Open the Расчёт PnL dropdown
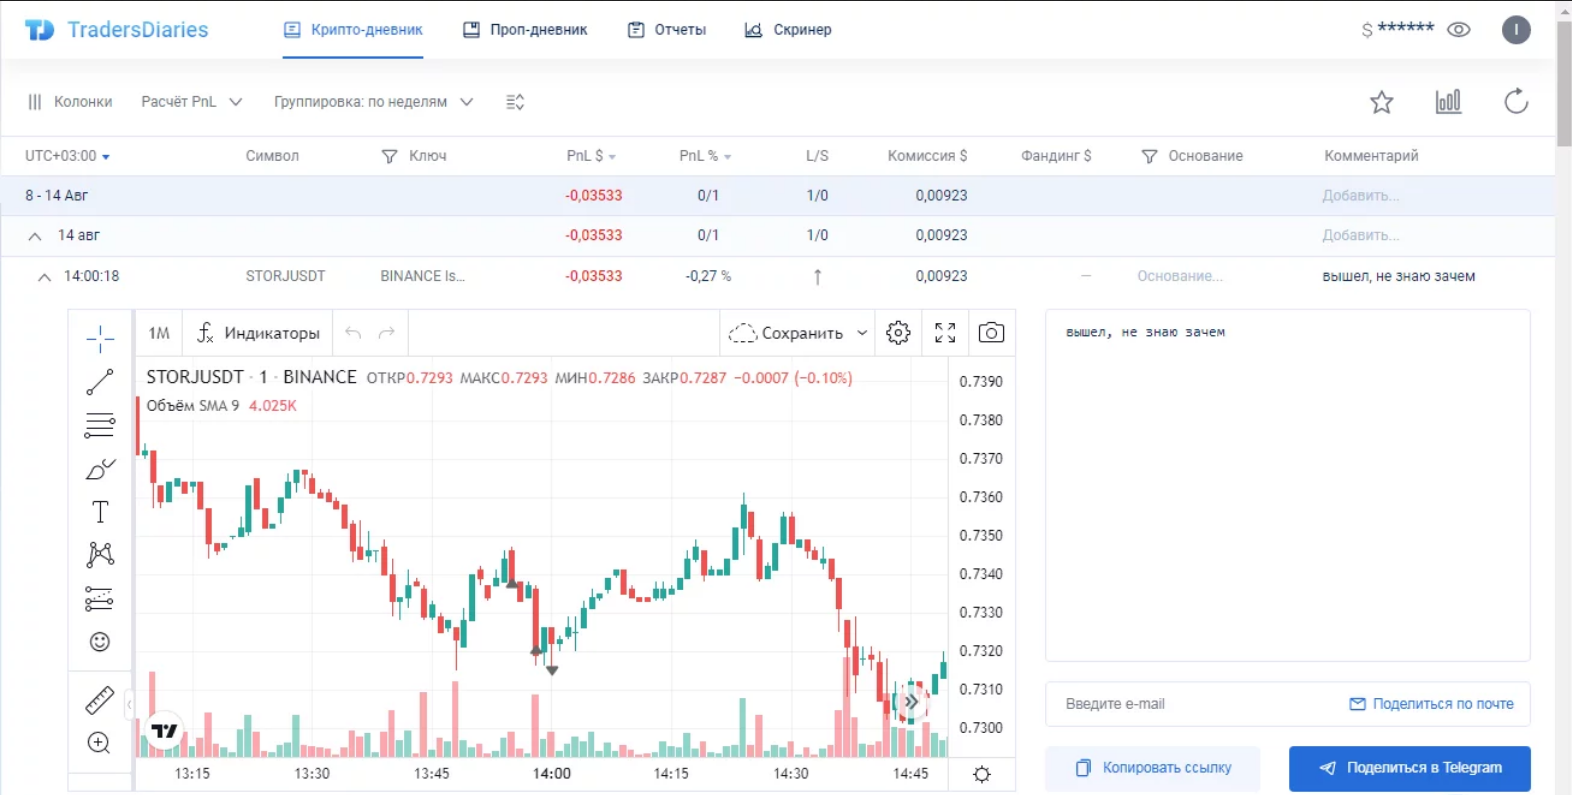1572x795 pixels. click(191, 102)
